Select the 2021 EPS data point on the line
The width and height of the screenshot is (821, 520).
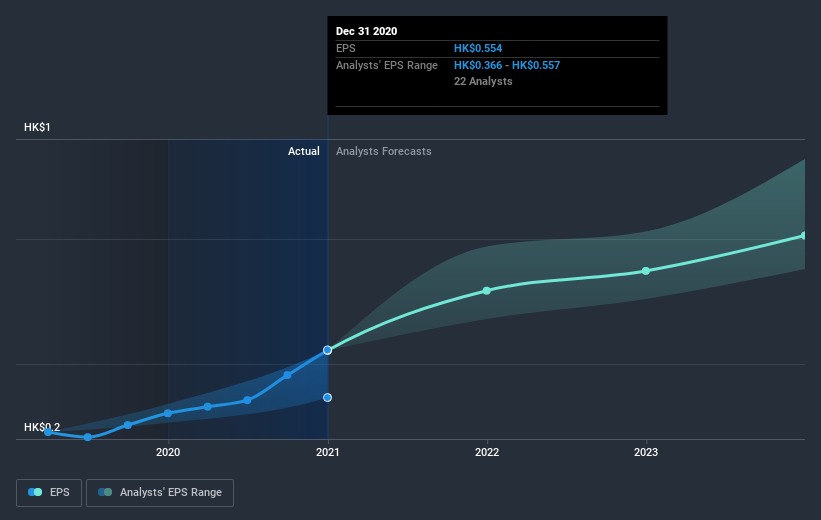327,350
